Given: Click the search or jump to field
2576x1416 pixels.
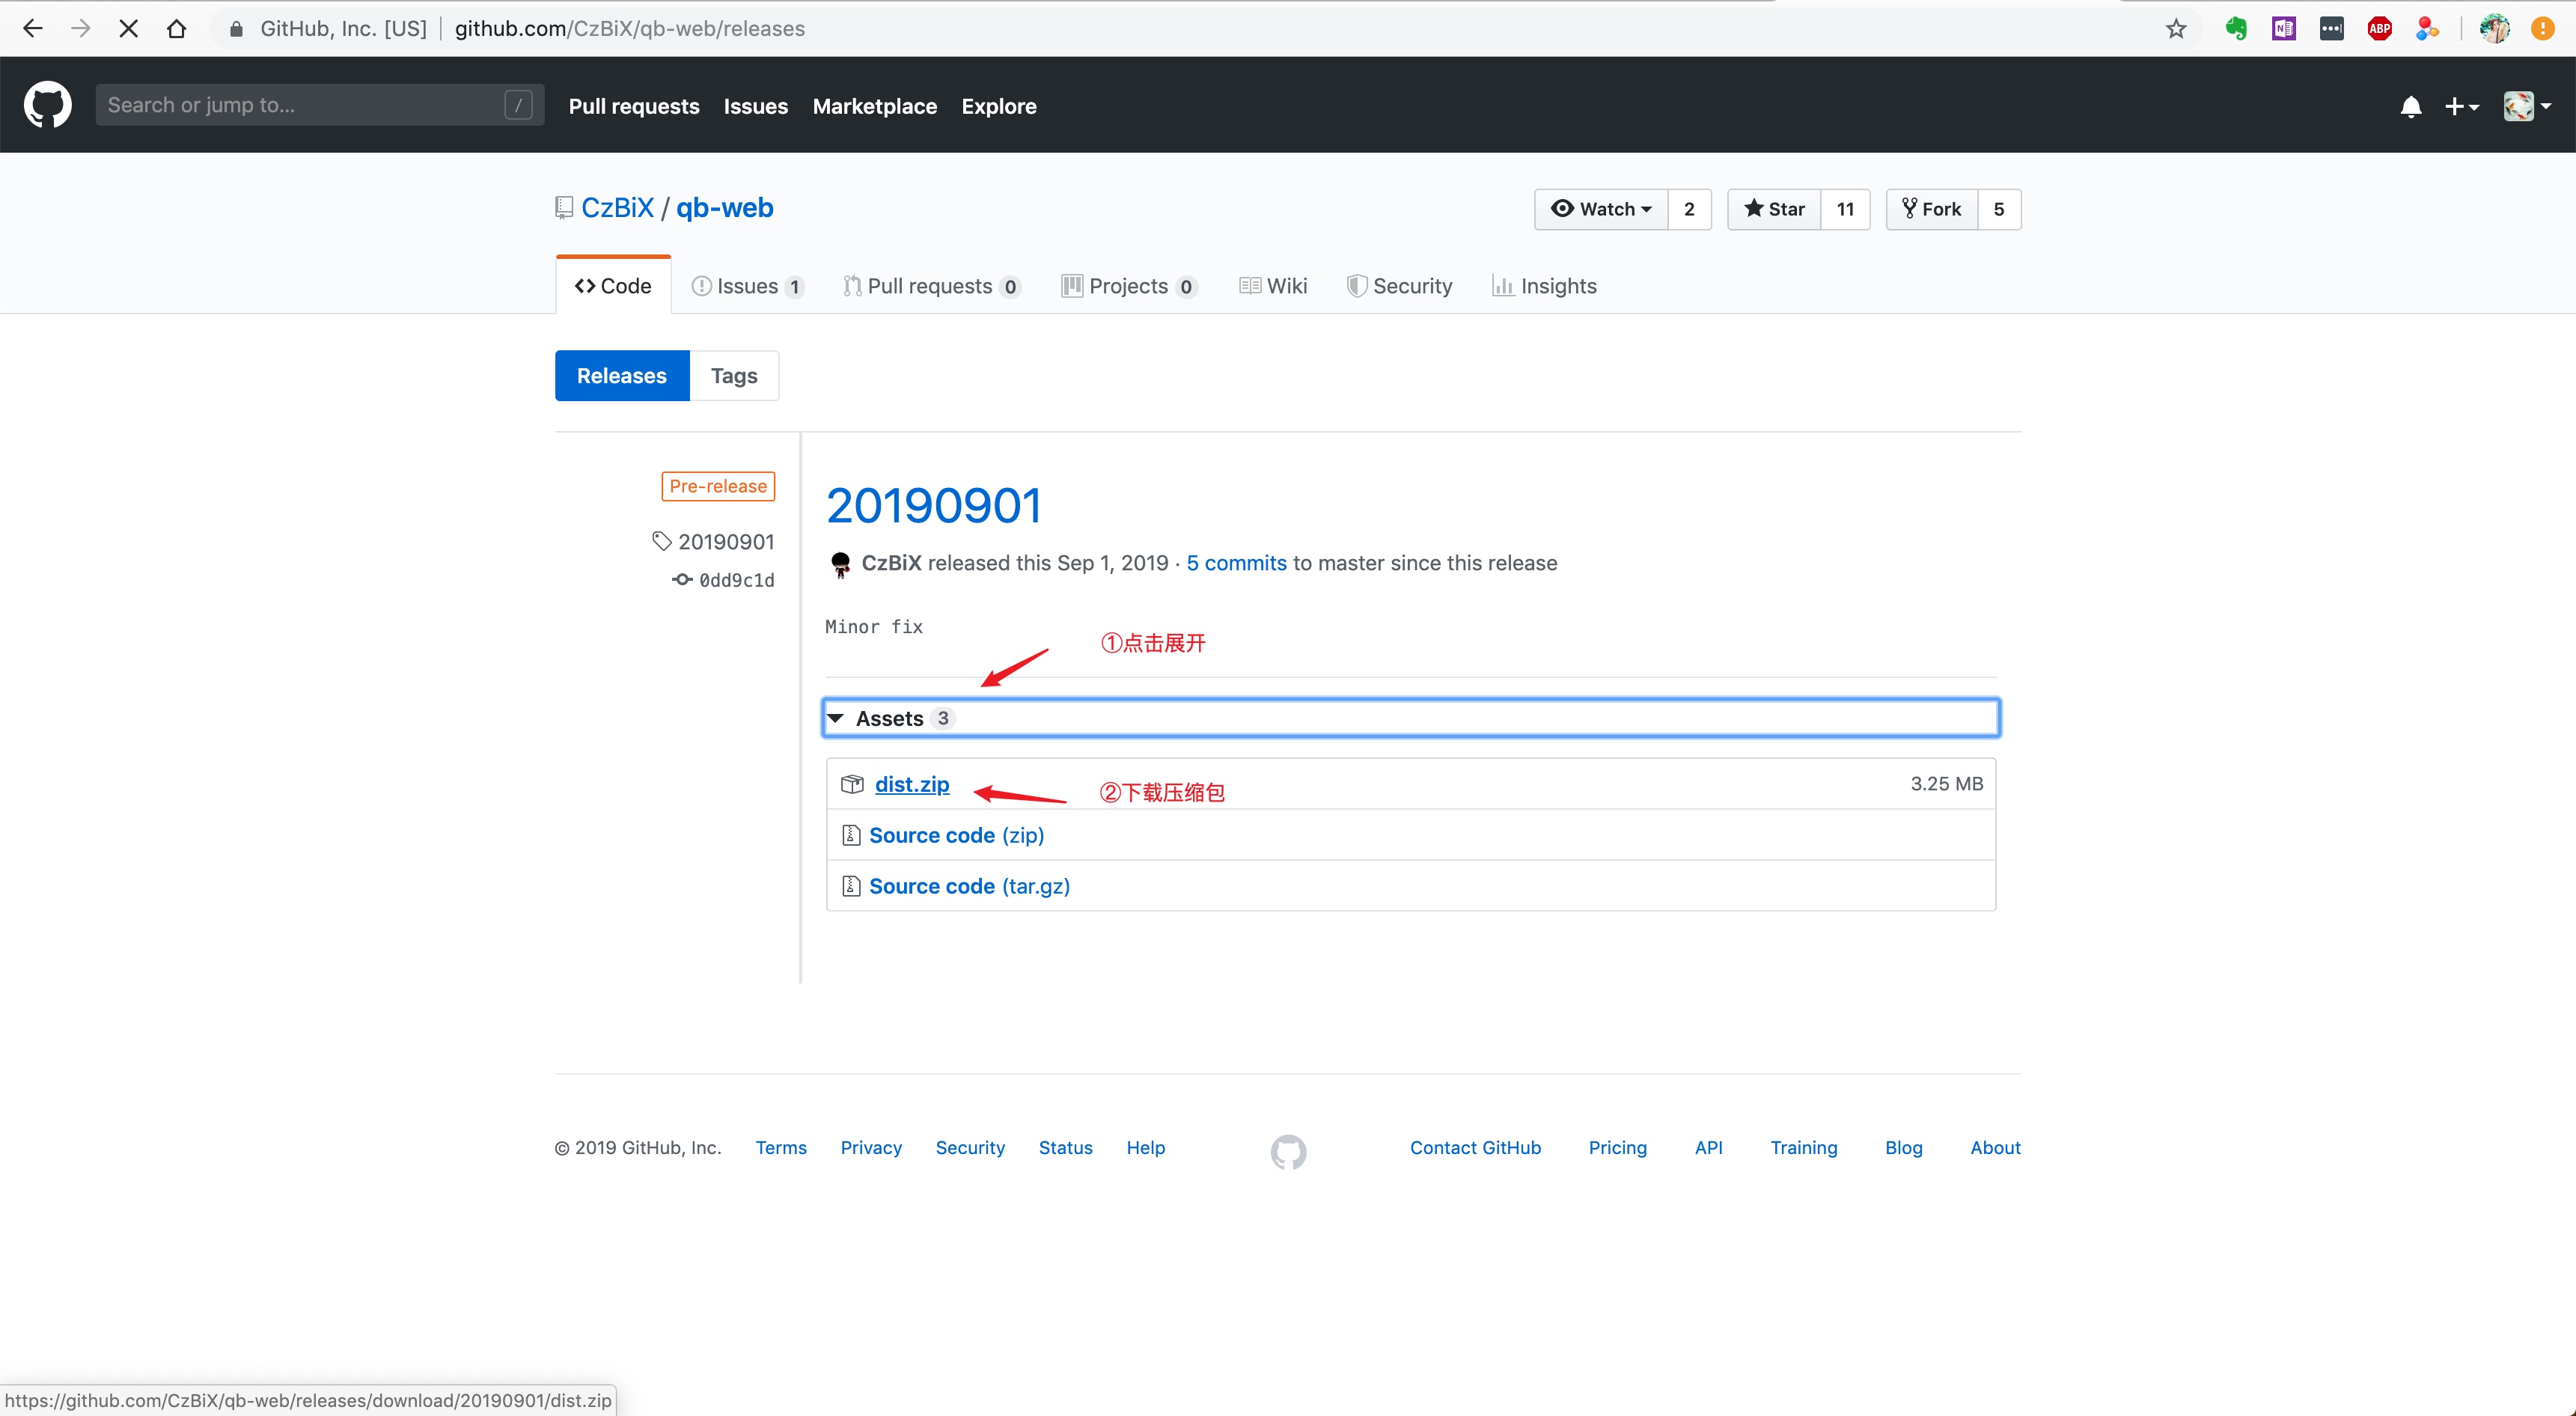Looking at the screenshot, I should [x=300, y=105].
